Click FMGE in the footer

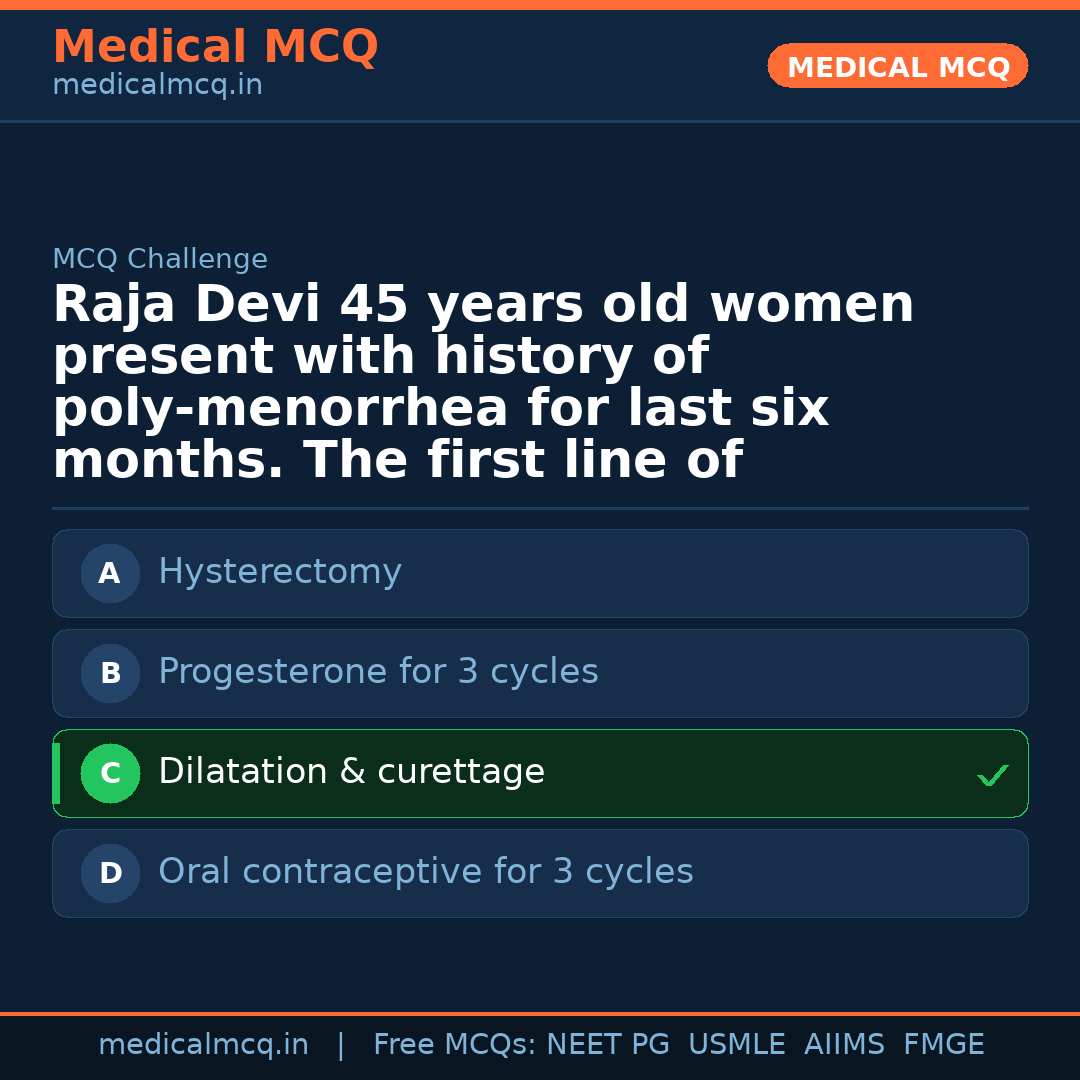coord(943,1045)
